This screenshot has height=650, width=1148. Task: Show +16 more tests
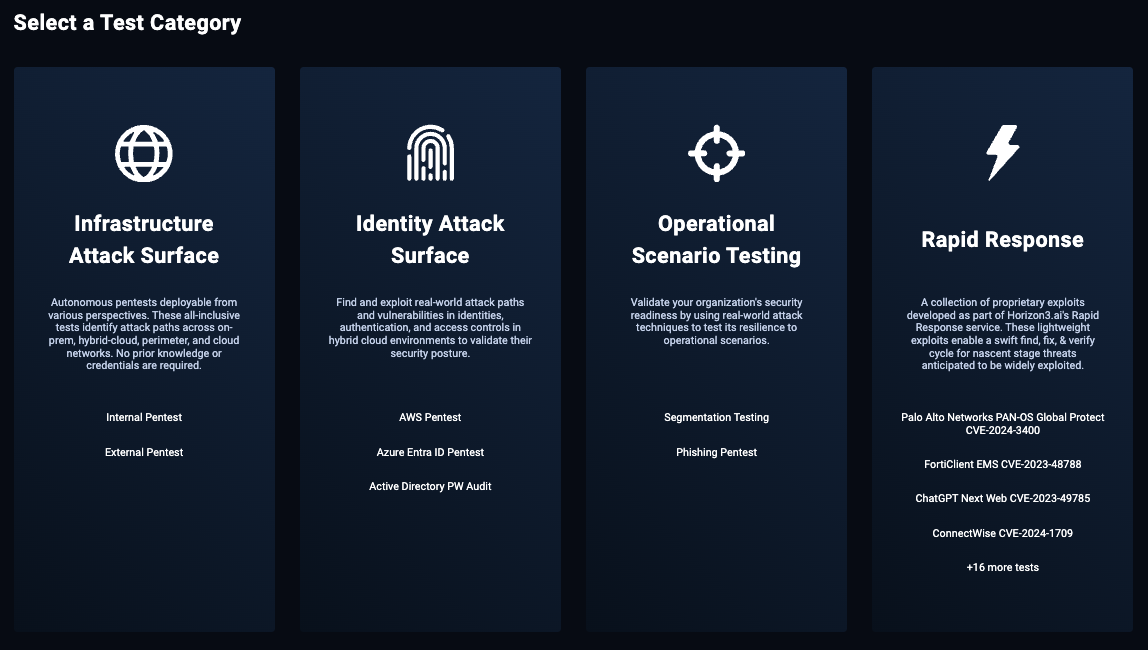[1002, 567]
